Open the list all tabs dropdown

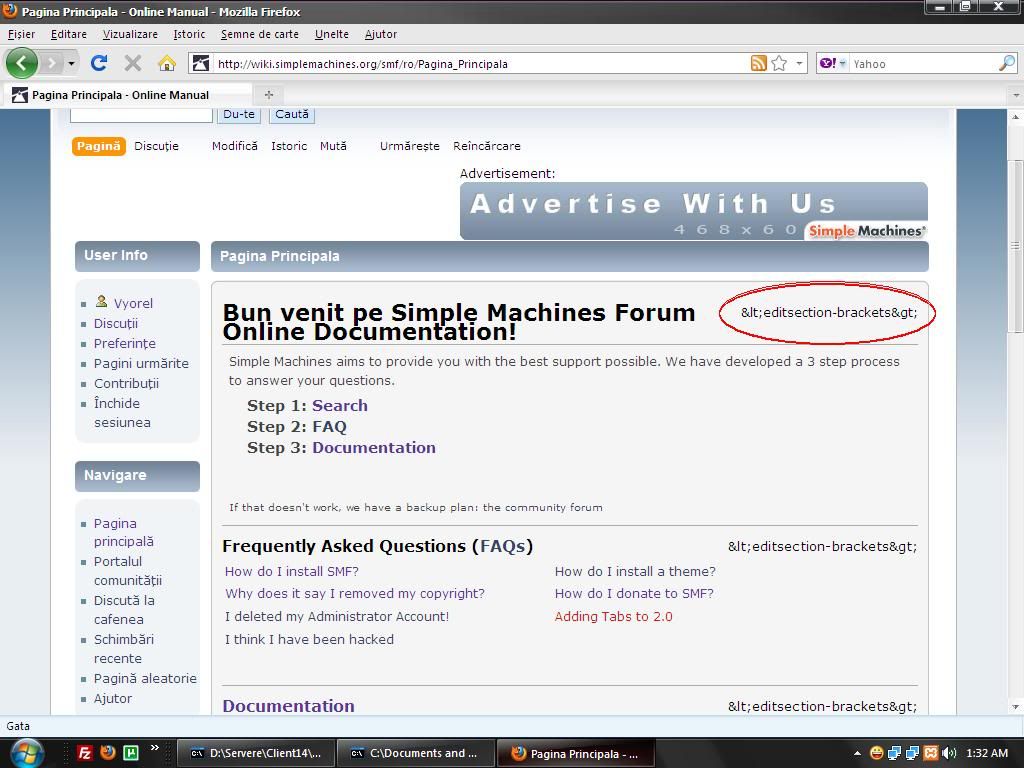1016,95
